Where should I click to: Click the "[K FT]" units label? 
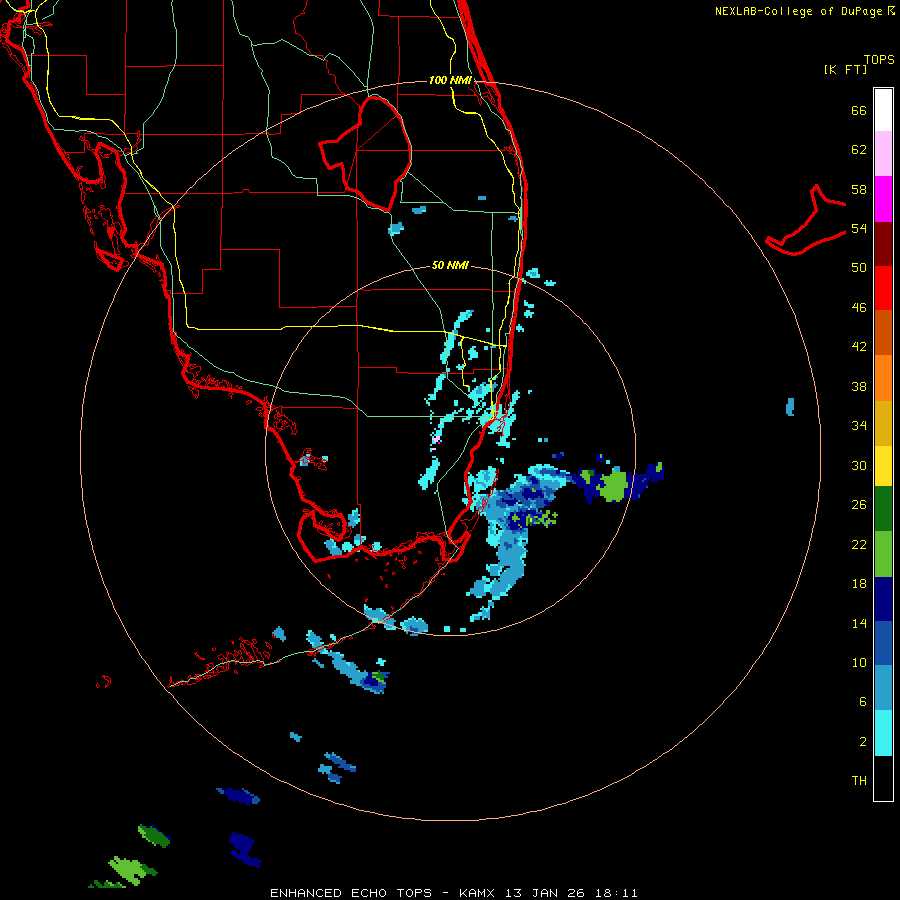(845, 70)
